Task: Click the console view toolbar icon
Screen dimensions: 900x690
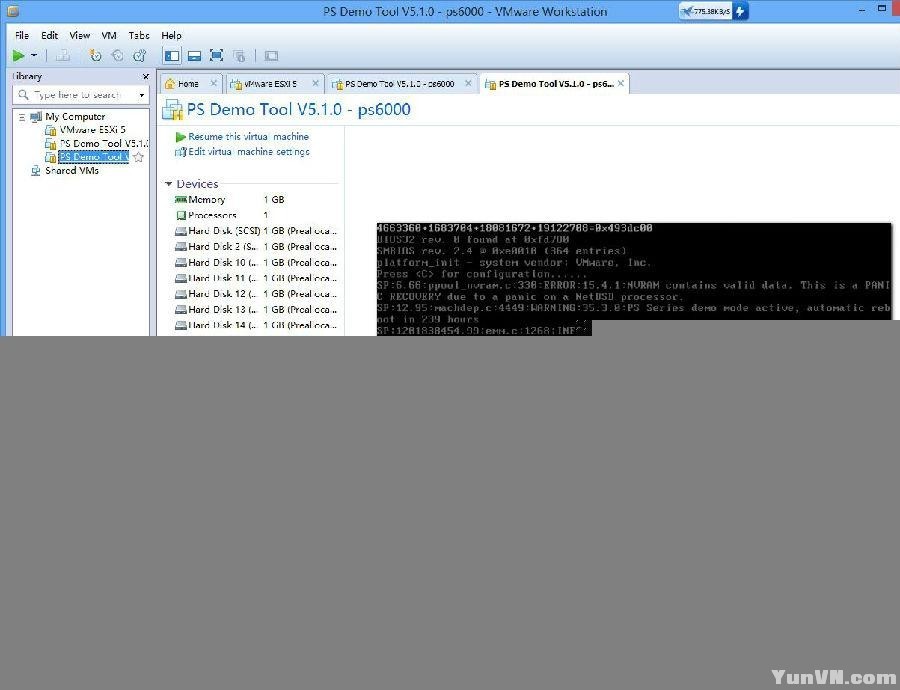Action: 271,56
